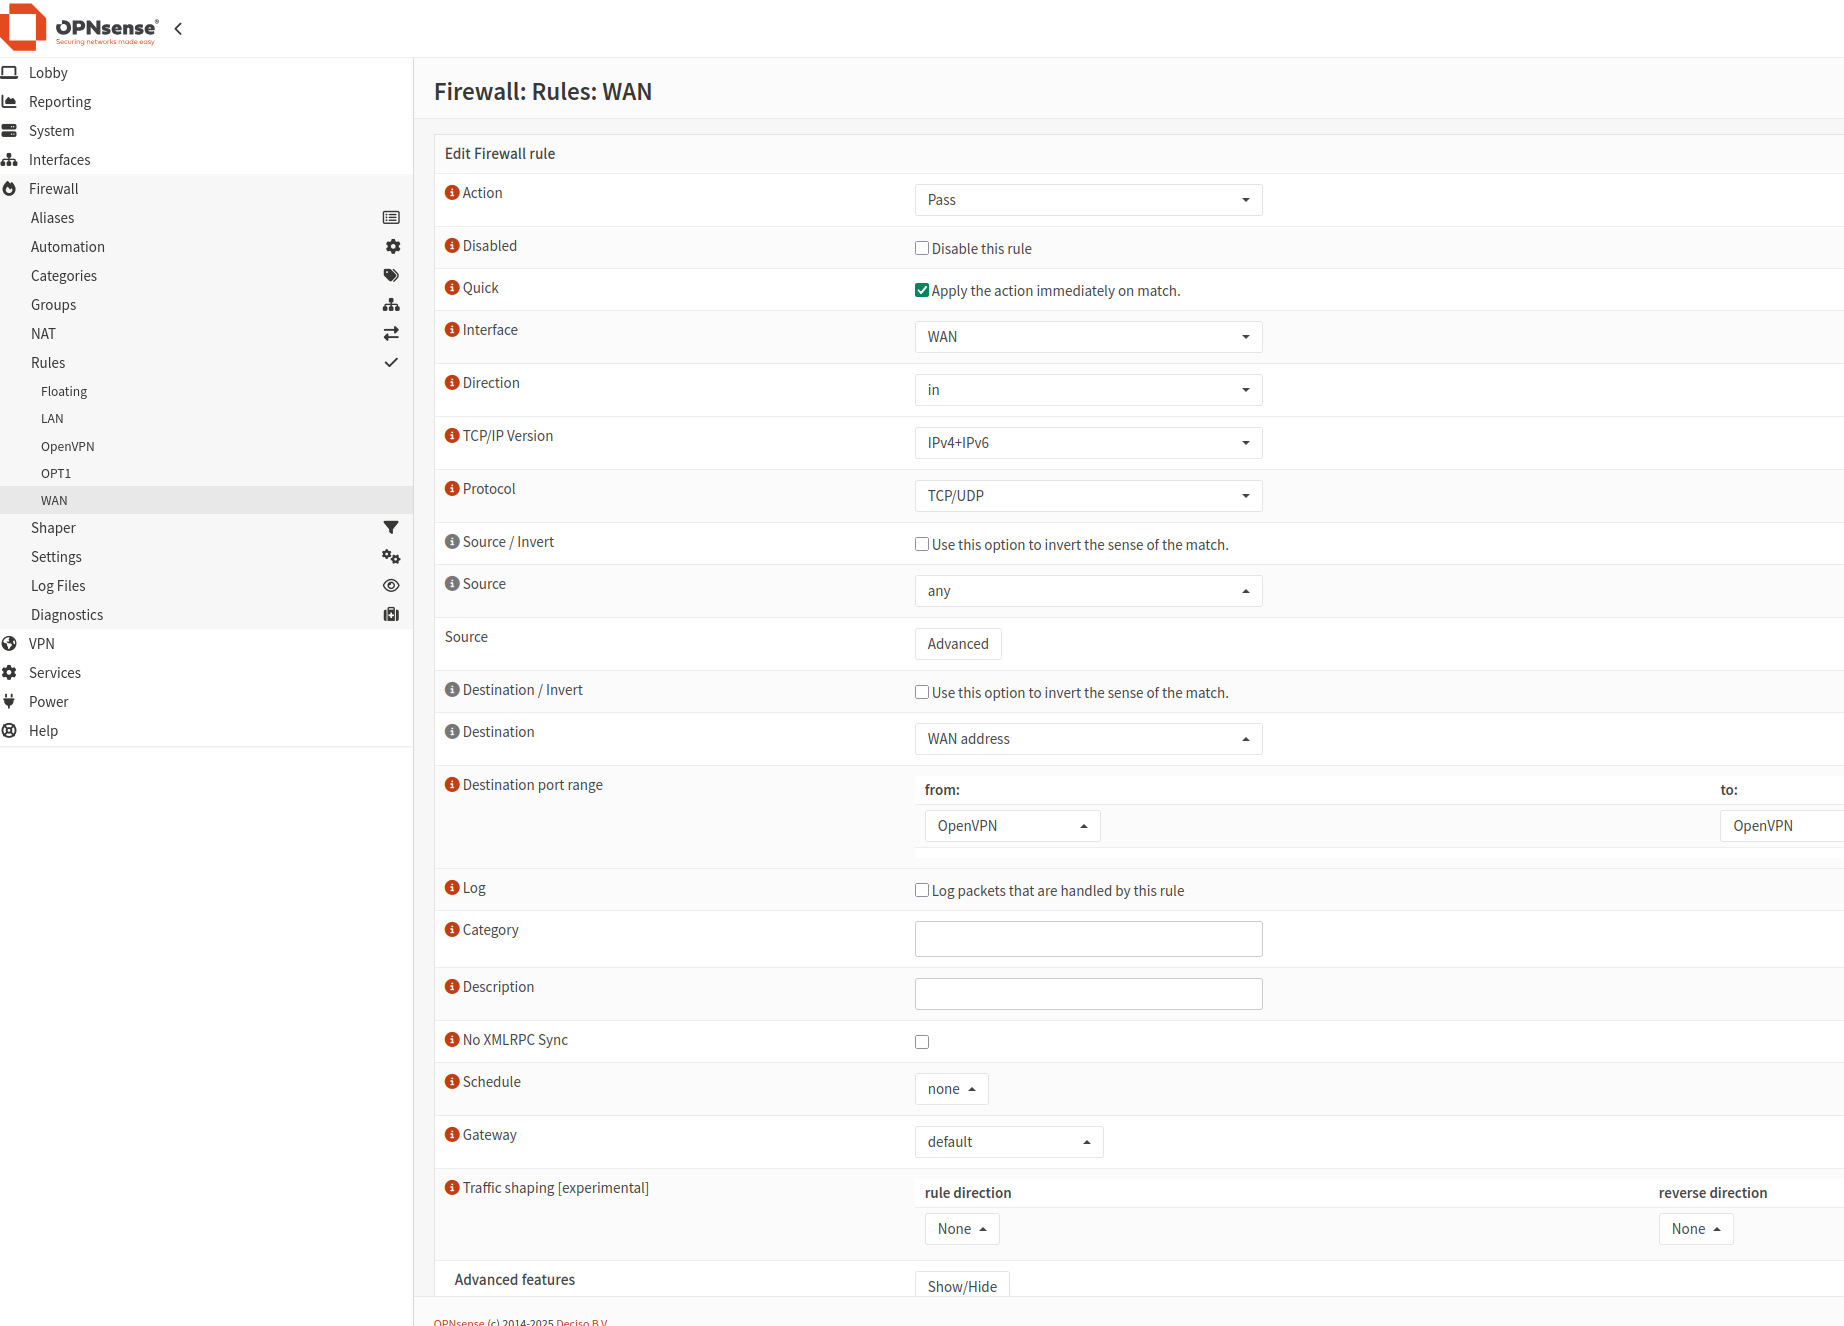Collapse sidebar with the chevron arrow

178,29
